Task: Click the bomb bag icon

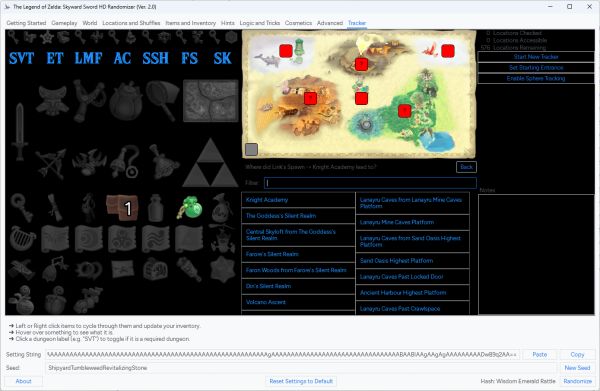Action: [x=125, y=101]
